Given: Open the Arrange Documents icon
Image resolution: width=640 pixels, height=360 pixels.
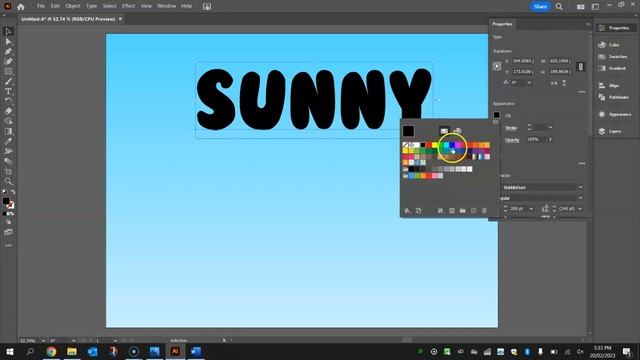Looking at the screenshot, I should pos(580,7).
